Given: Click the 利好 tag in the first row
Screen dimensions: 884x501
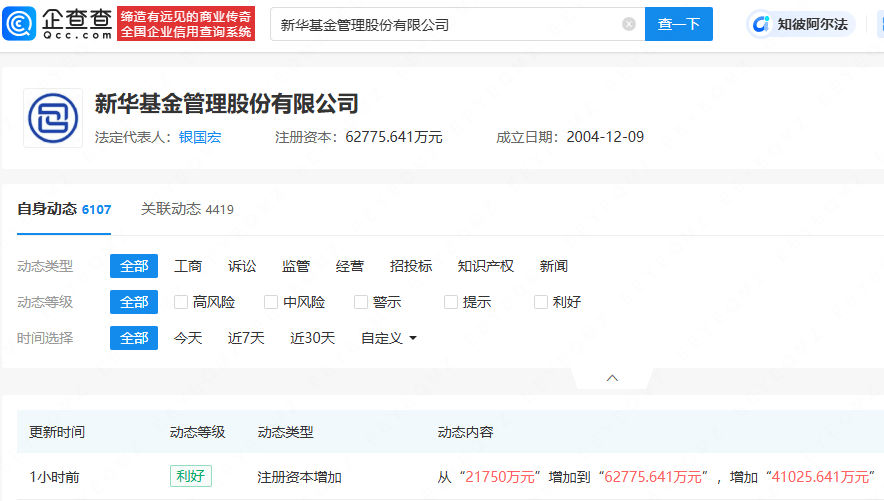Looking at the screenshot, I should pyautogui.click(x=191, y=476).
